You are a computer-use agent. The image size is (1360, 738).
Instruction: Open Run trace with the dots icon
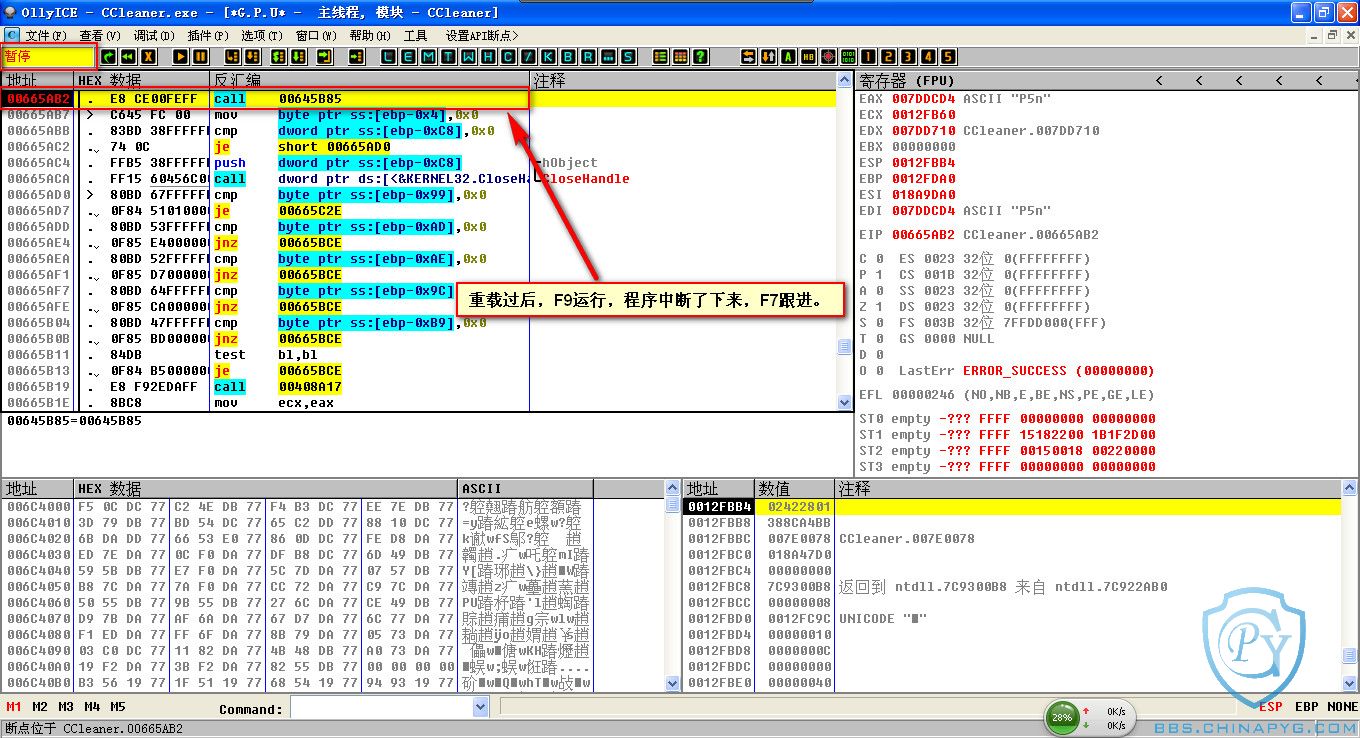click(x=608, y=57)
